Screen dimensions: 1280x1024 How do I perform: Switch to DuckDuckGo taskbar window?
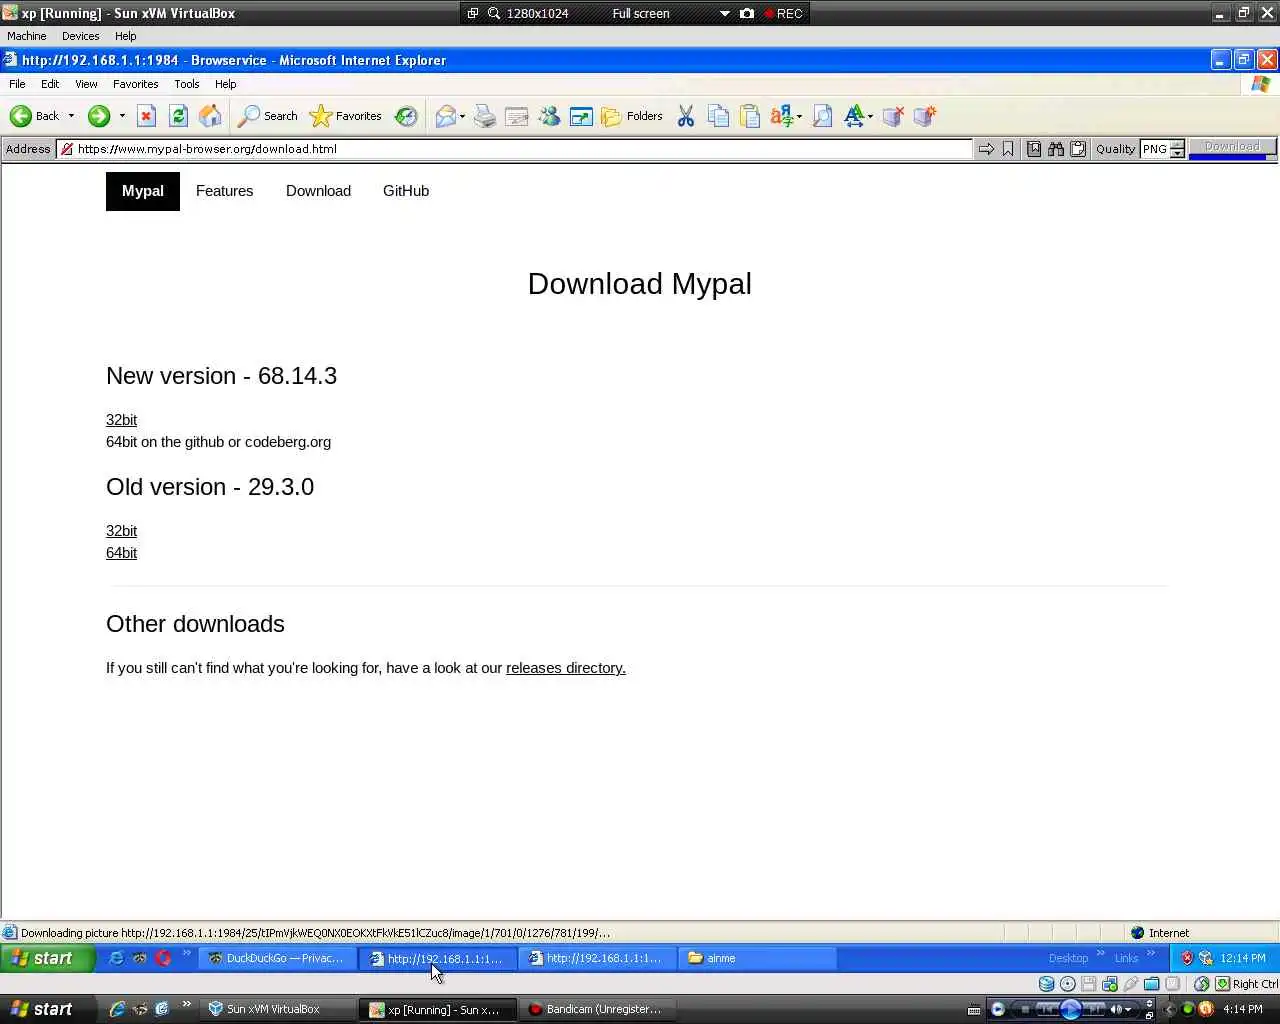coord(277,958)
